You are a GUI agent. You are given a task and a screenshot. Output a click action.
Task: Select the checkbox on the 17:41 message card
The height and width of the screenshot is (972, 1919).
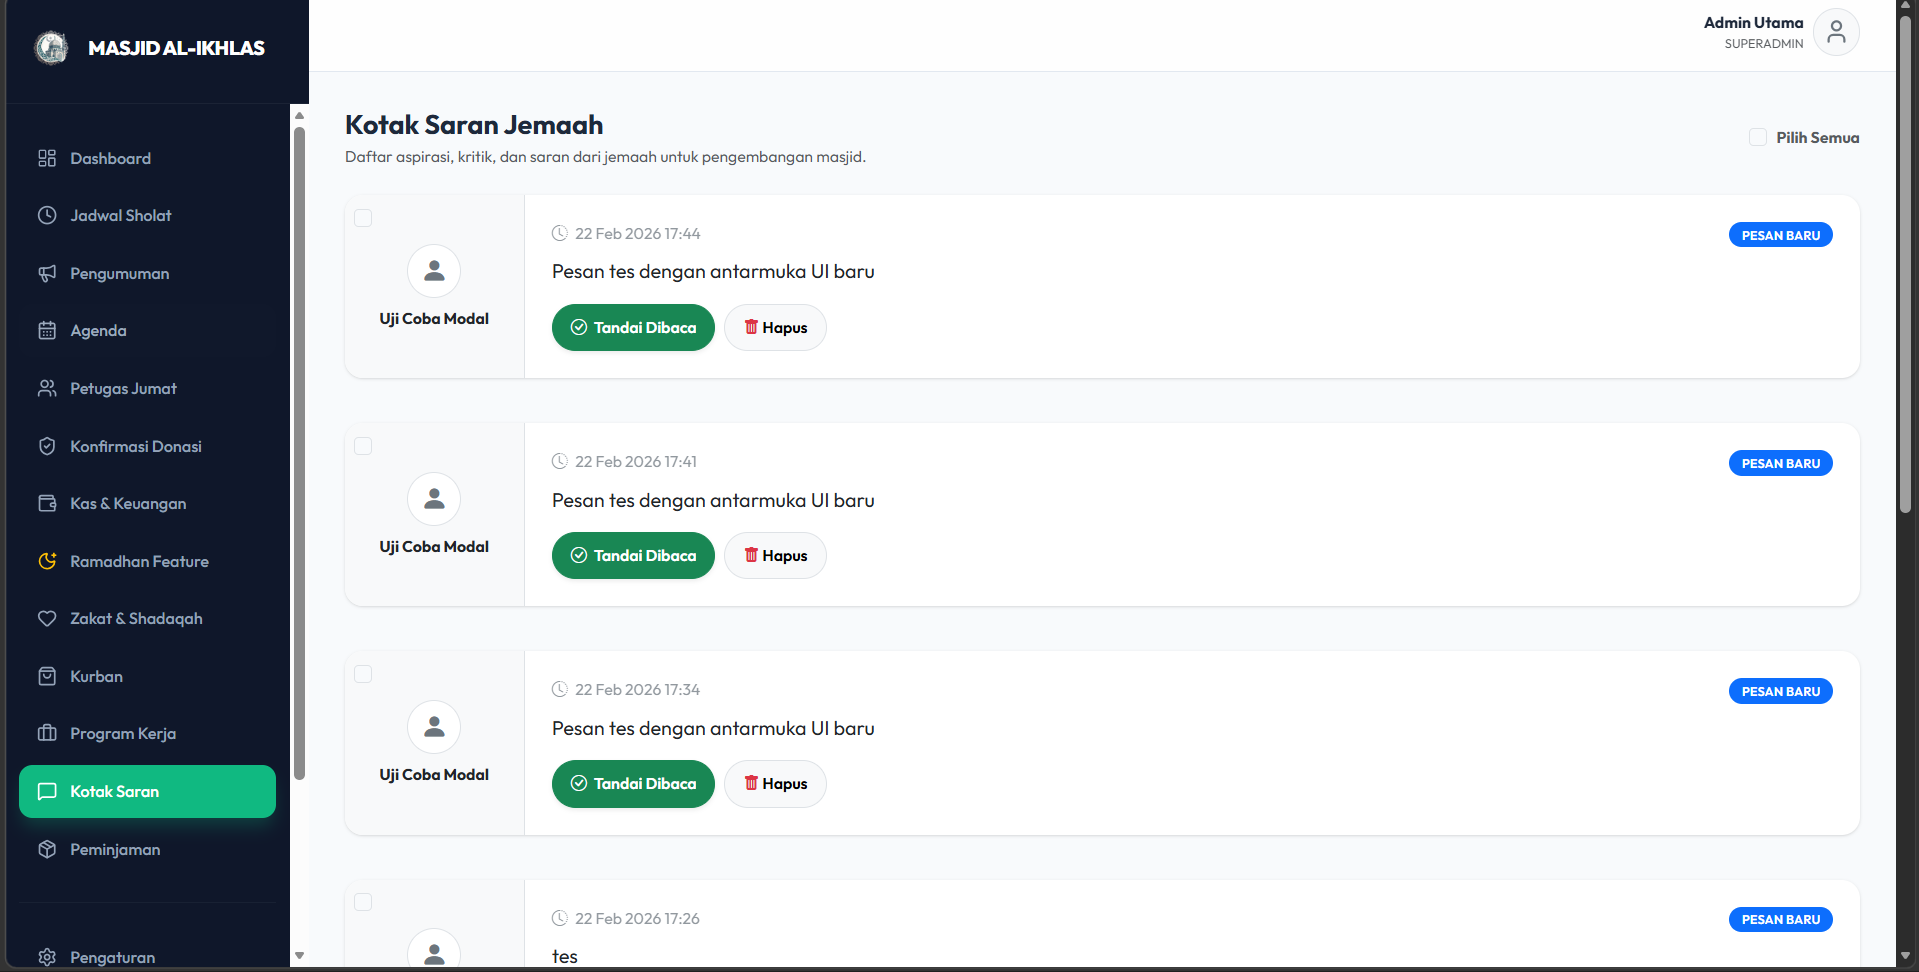tap(363, 446)
